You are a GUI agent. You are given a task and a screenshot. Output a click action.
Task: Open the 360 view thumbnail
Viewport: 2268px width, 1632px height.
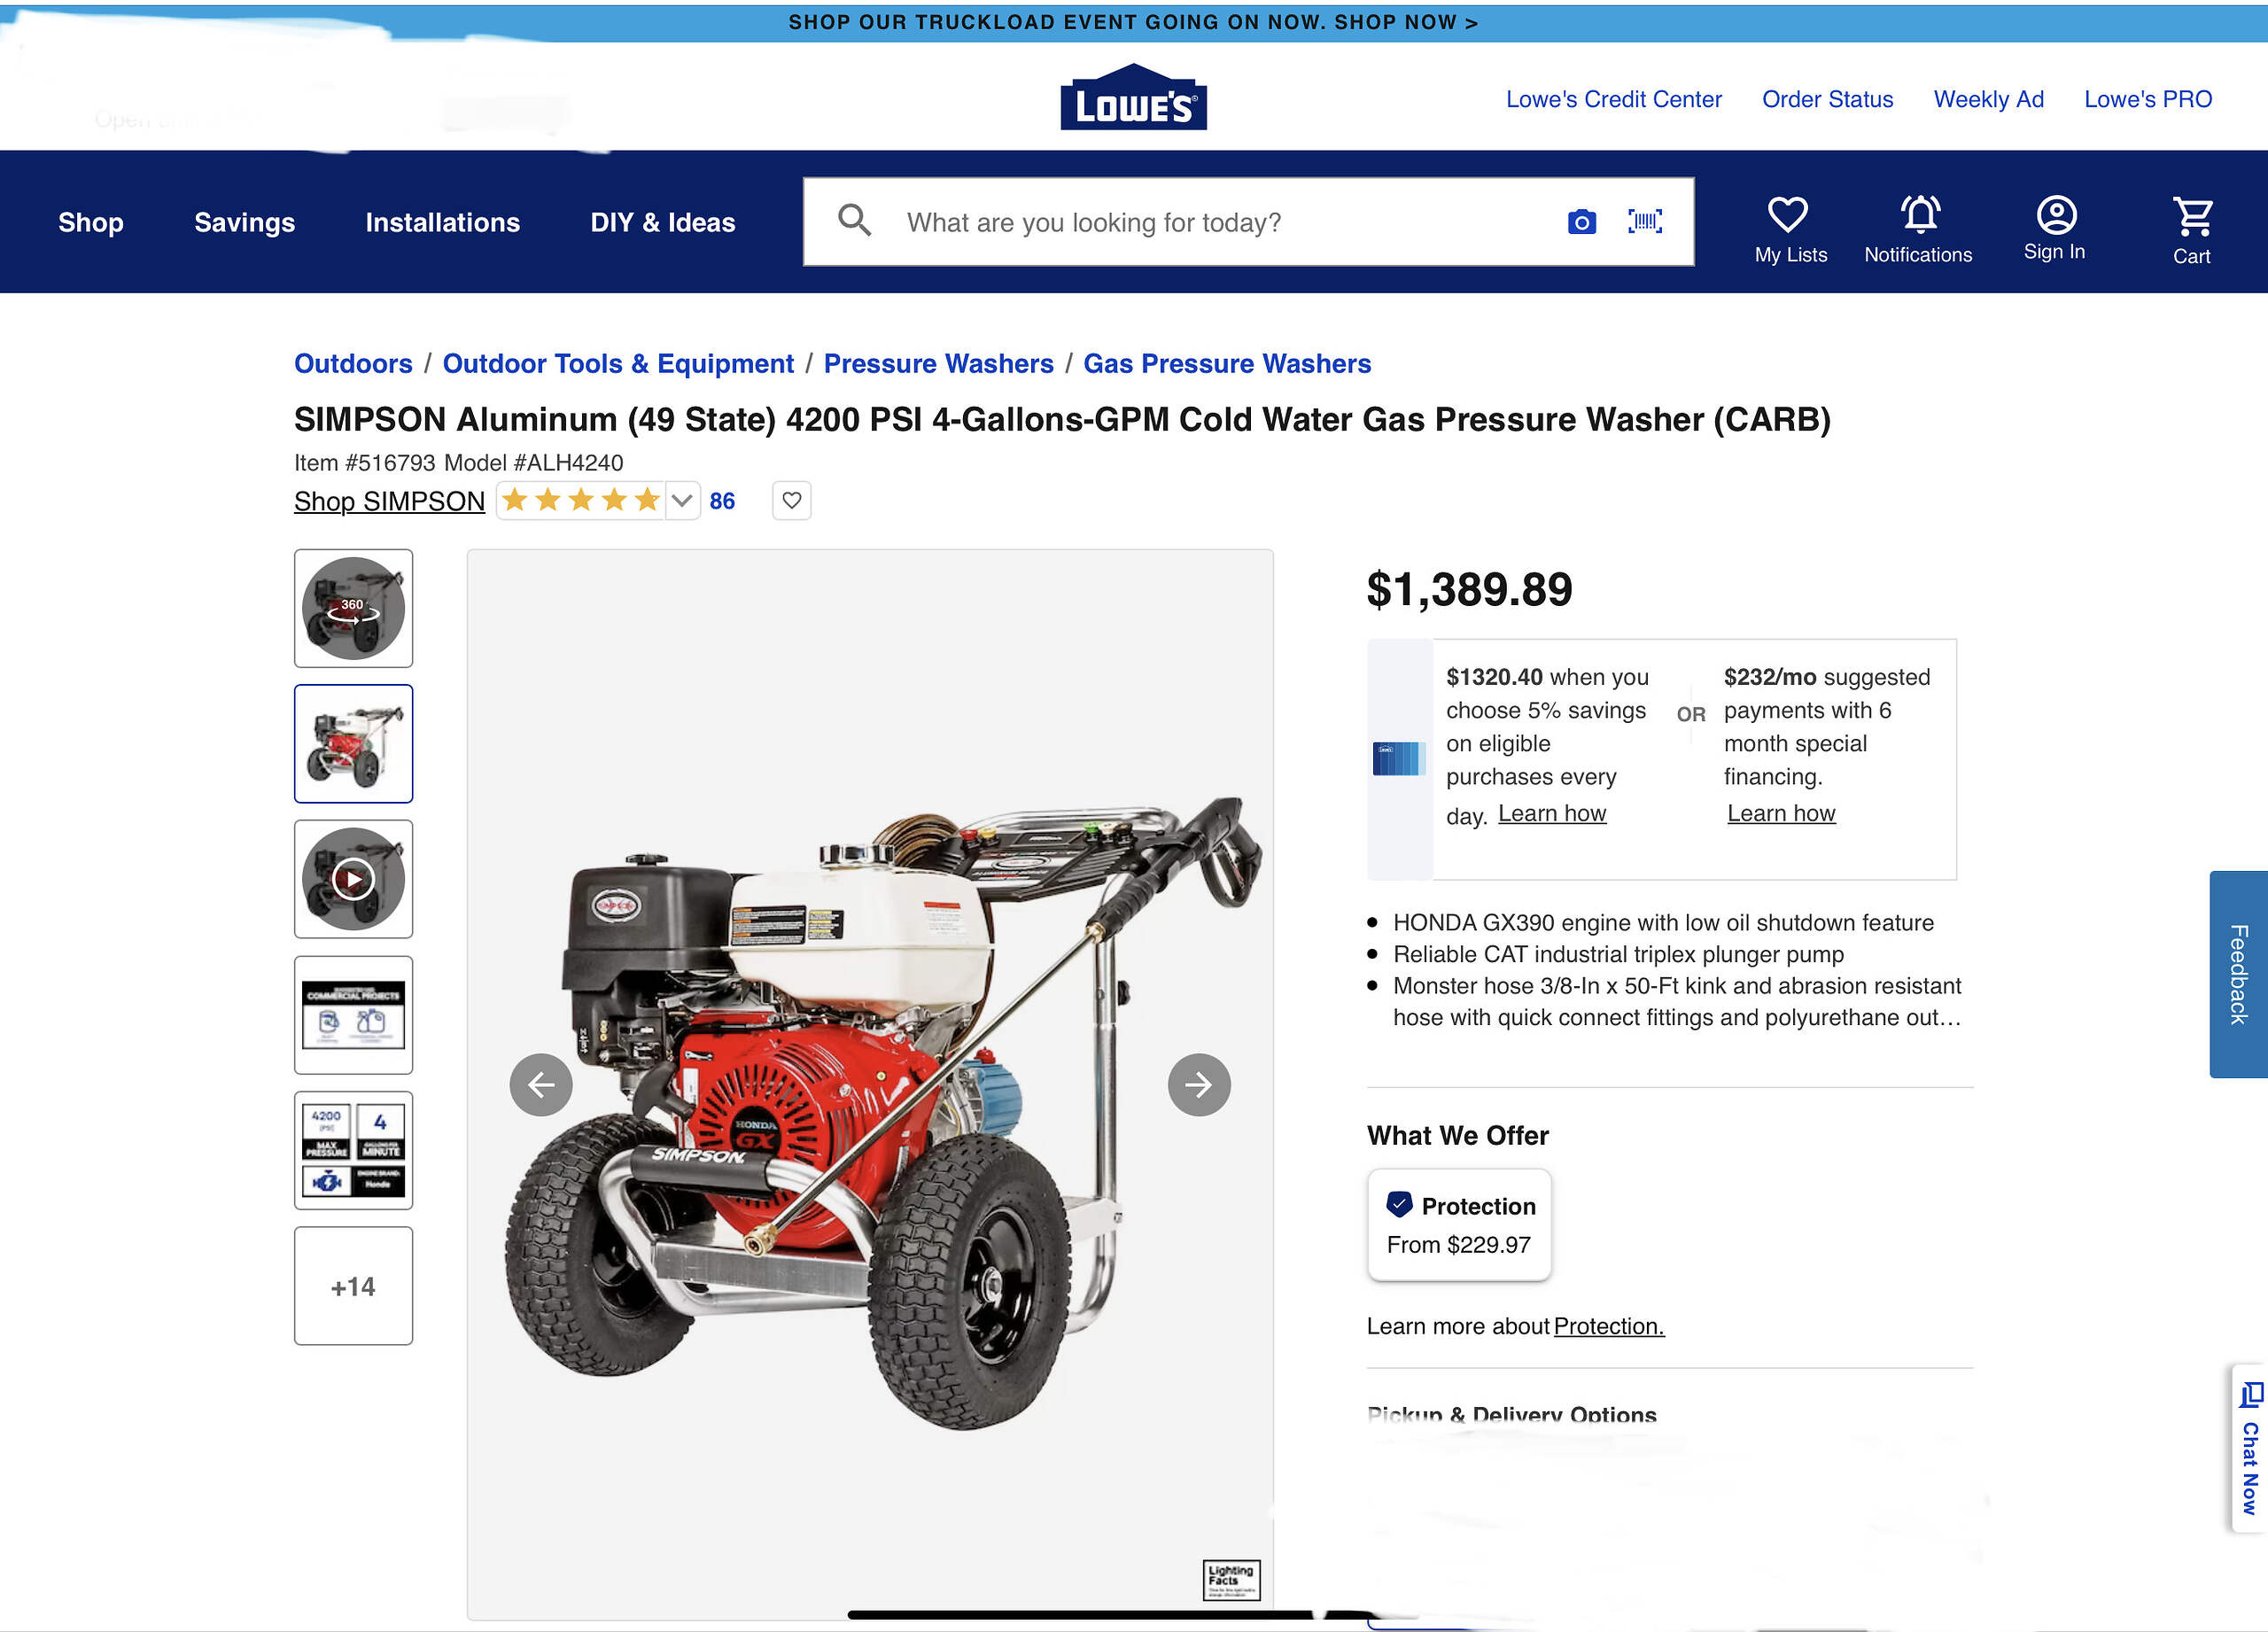(353, 608)
